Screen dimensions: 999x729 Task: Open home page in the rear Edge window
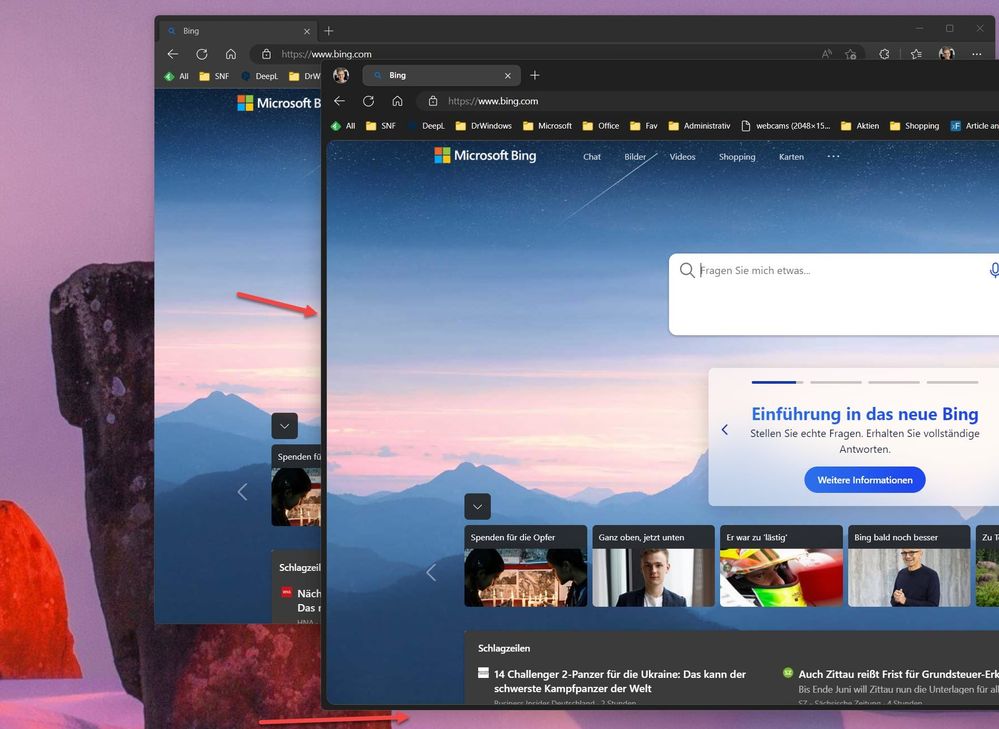231,54
